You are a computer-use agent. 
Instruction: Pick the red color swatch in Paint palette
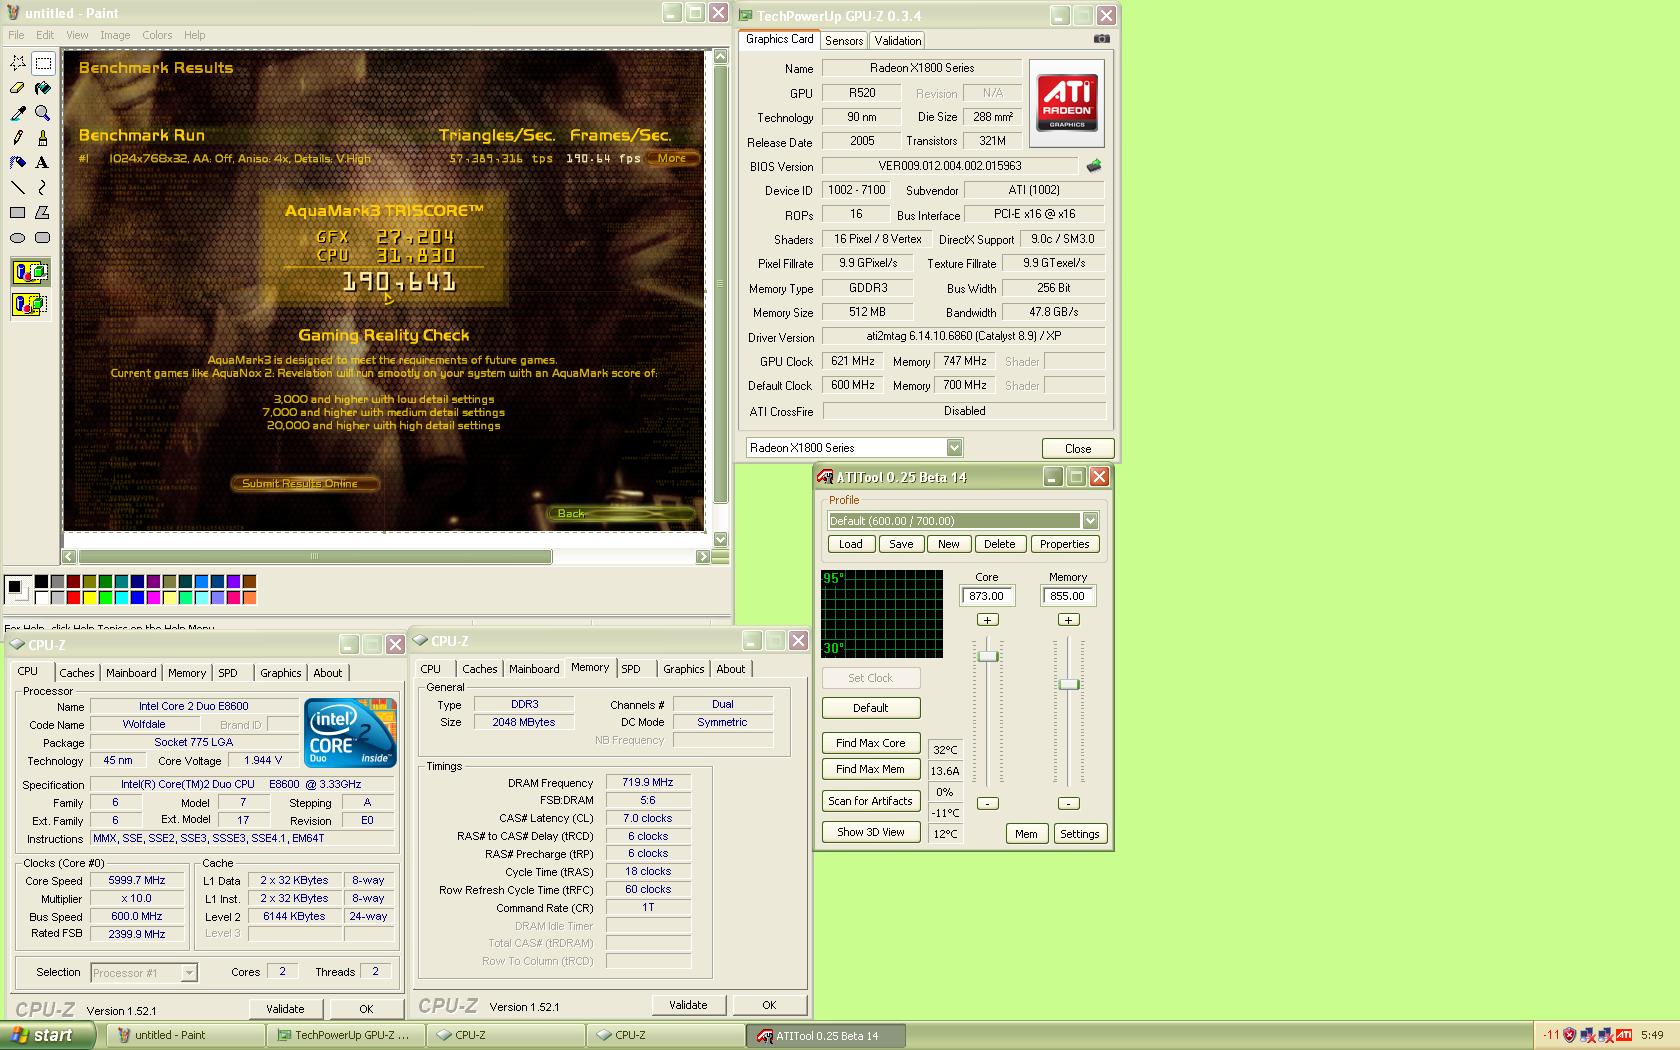[x=73, y=598]
